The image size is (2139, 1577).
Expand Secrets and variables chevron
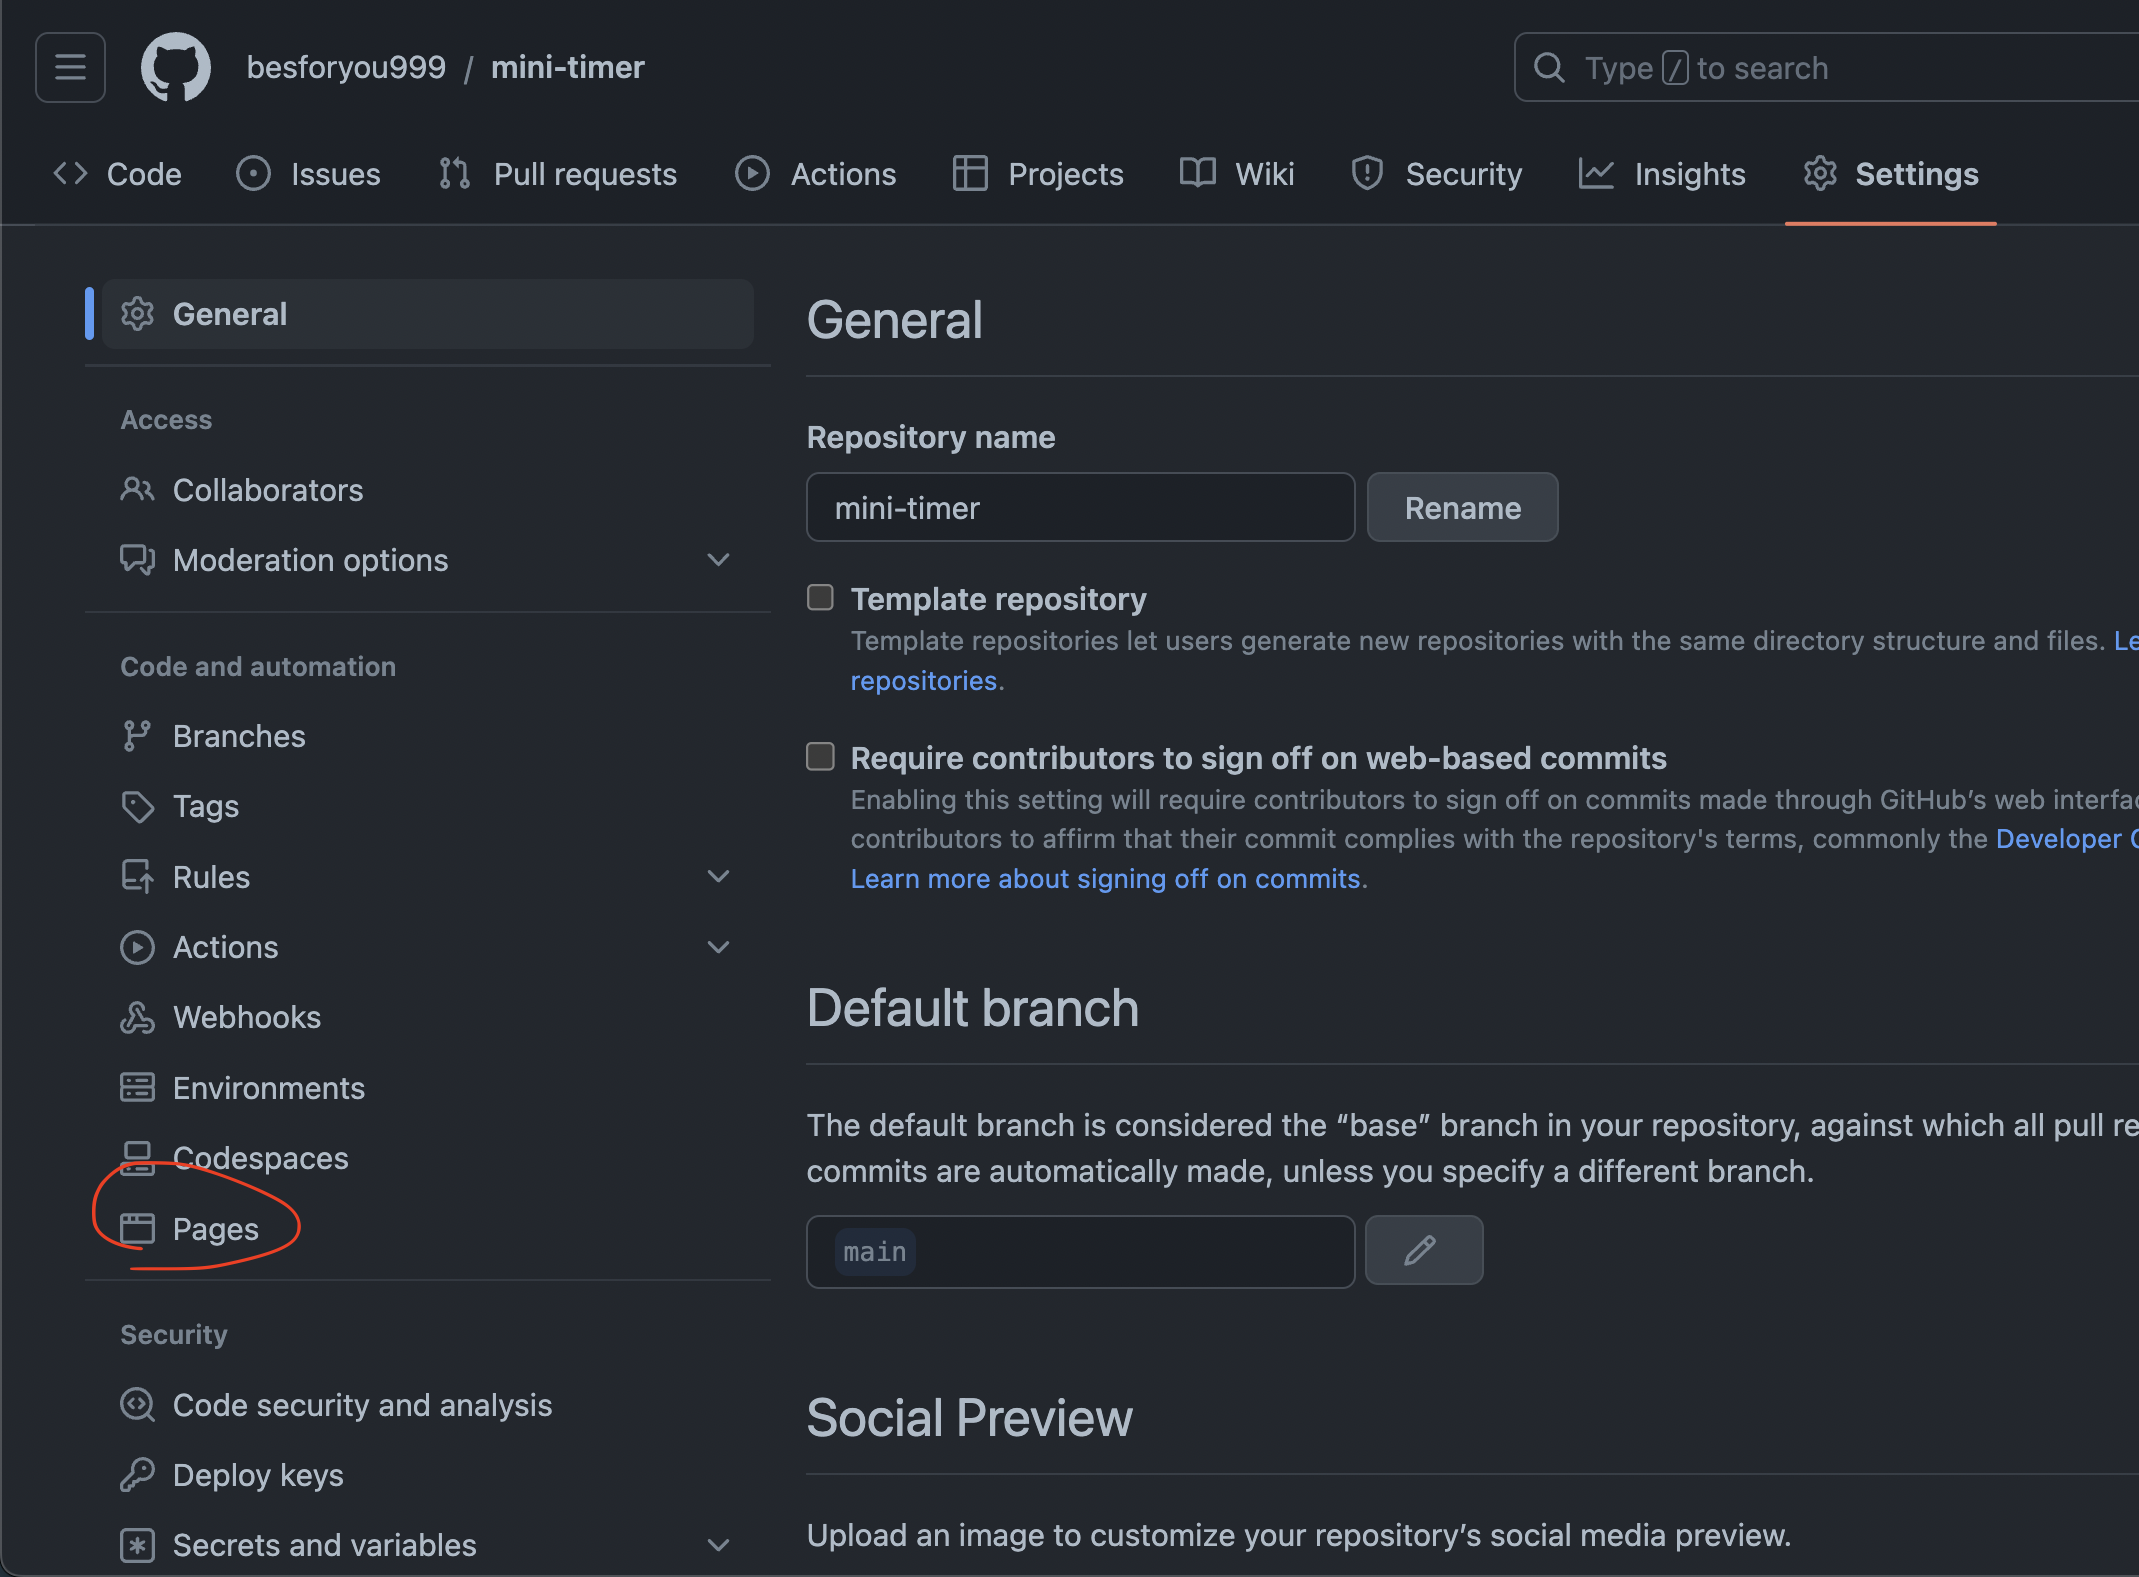[718, 1545]
